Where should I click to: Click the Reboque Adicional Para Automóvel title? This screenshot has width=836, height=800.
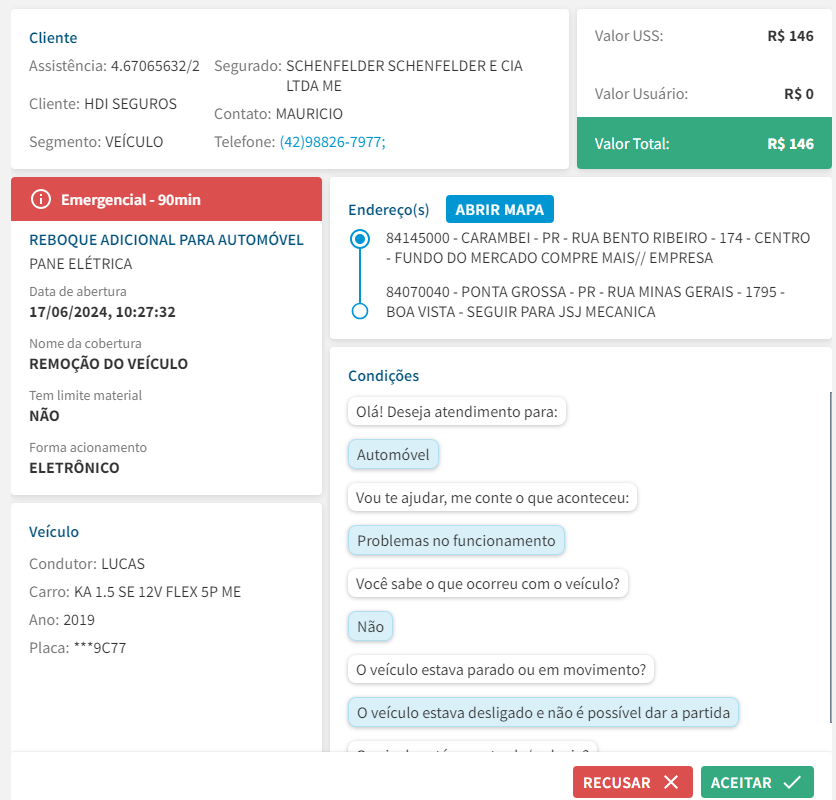click(x=166, y=240)
